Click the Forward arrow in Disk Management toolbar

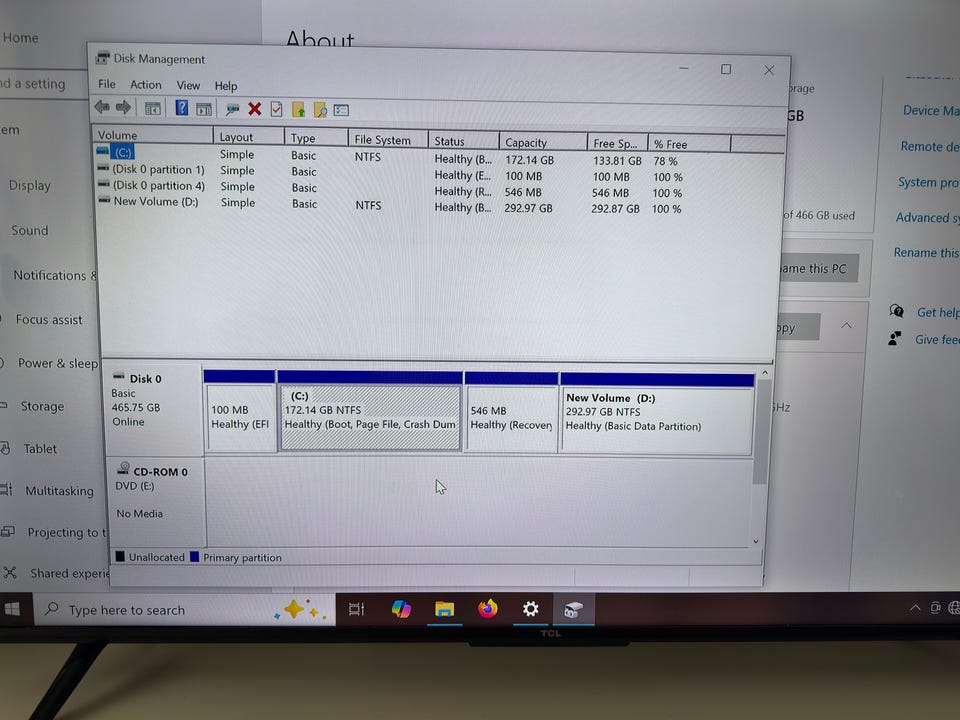(123, 108)
